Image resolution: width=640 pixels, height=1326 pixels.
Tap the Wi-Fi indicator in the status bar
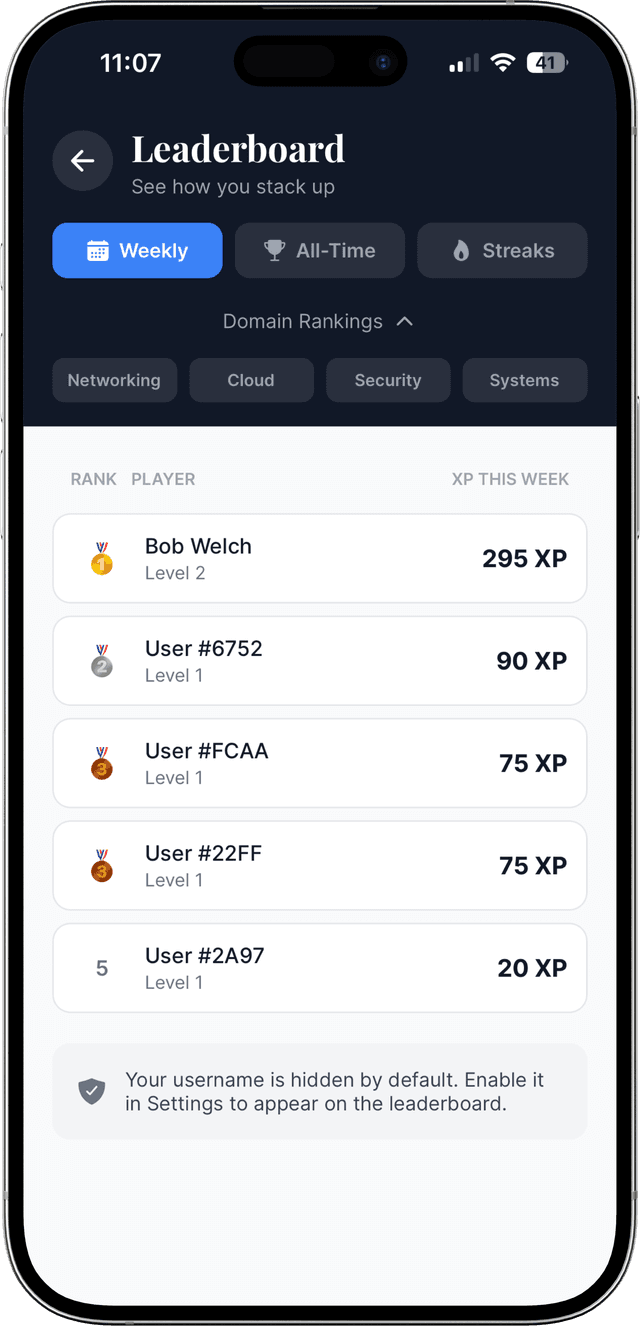tap(503, 62)
